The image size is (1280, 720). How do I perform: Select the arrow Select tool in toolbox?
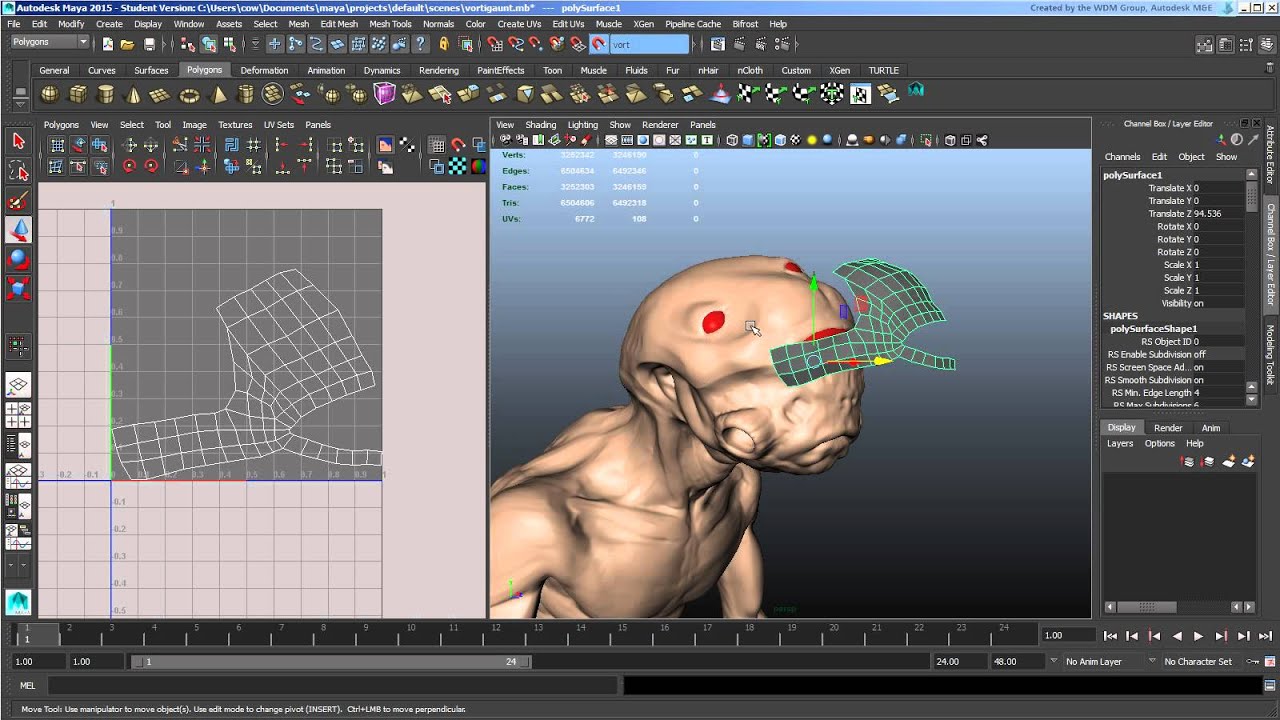point(18,142)
